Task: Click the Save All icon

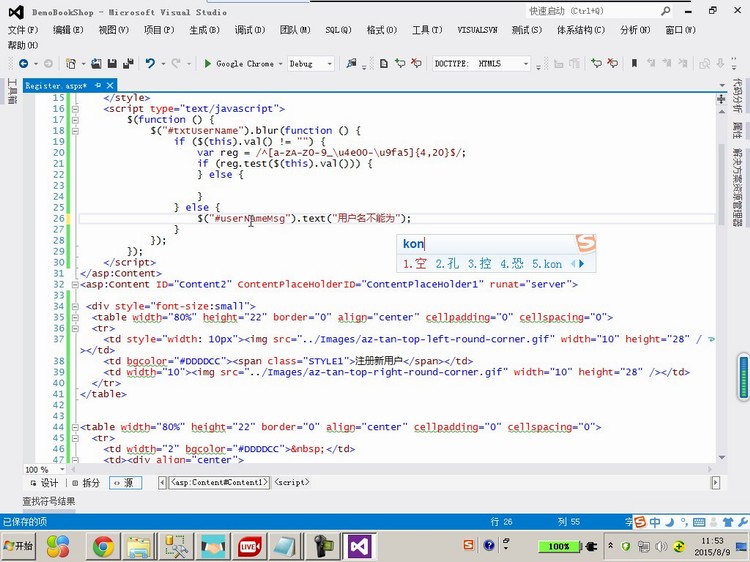Action: coord(128,63)
